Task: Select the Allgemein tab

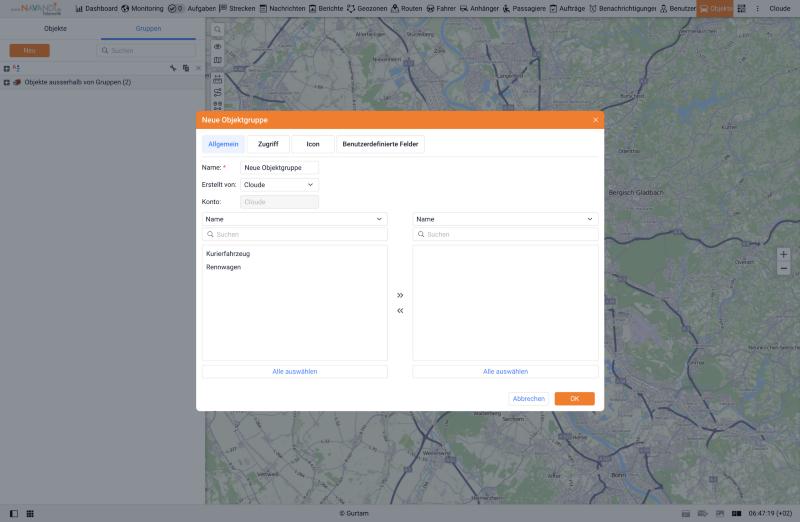Action: tap(223, 144)
